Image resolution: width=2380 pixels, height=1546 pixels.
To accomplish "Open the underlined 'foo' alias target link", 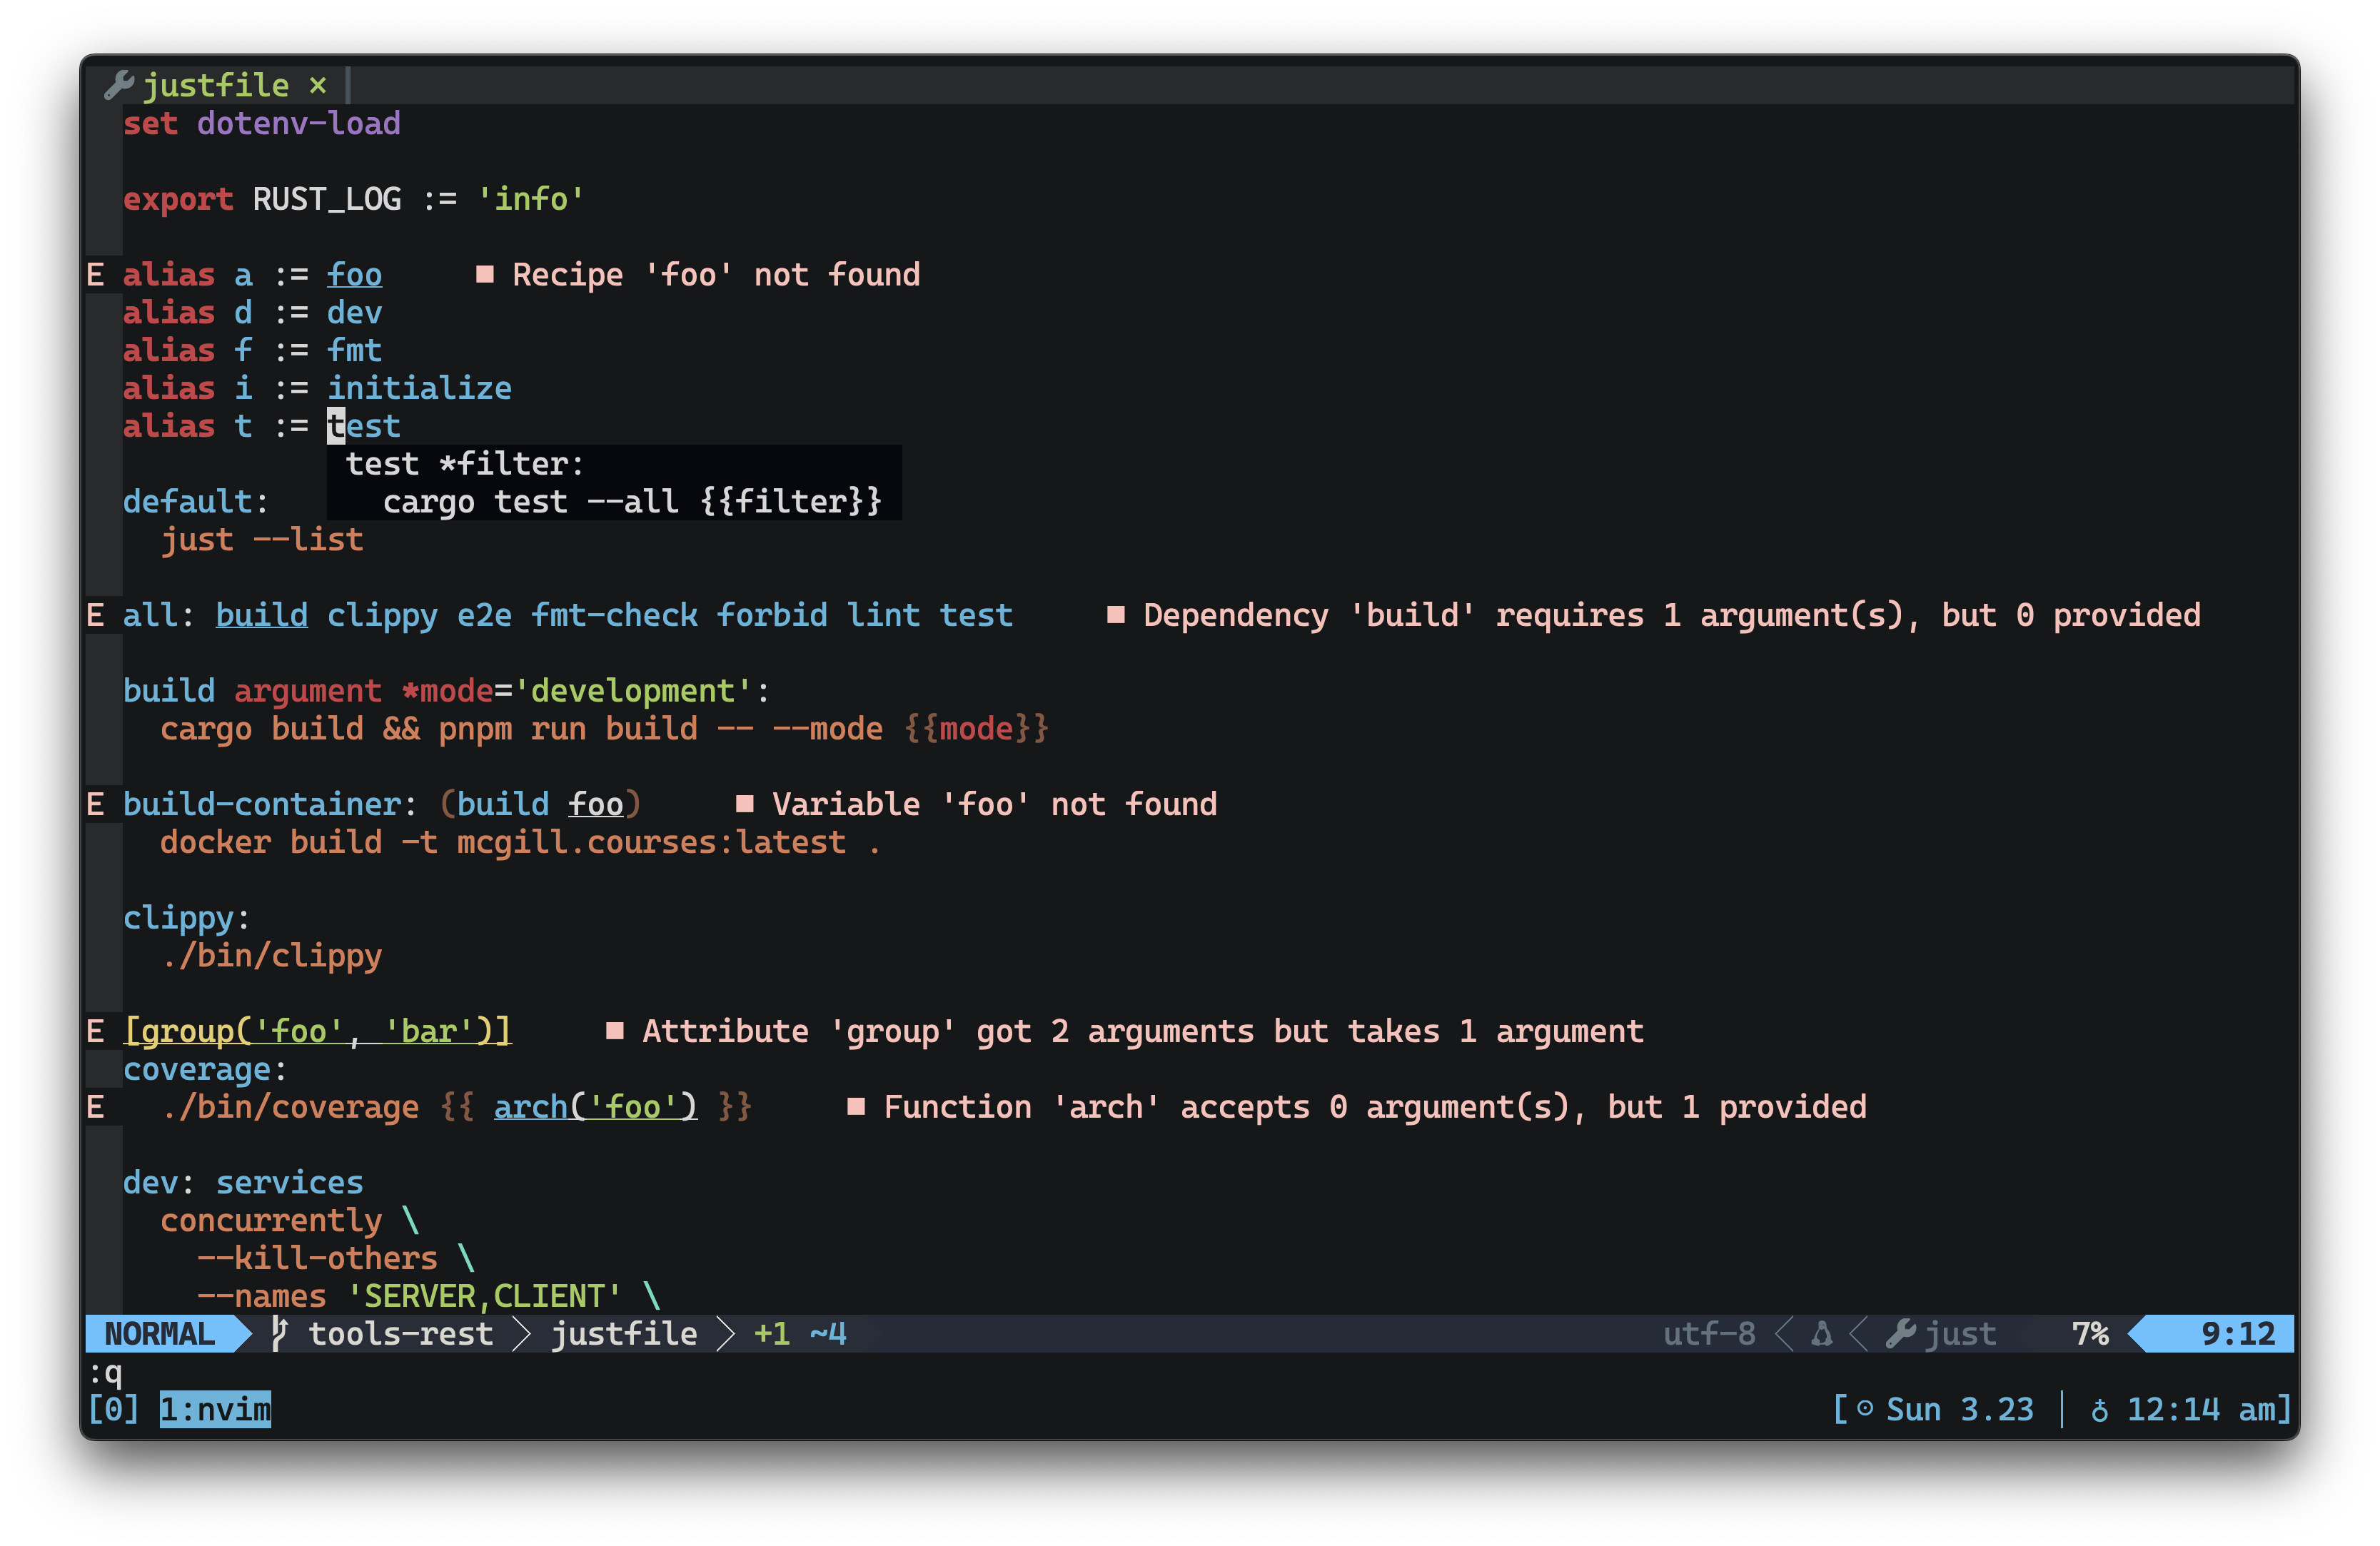I will pyautogui.click(x=355, y=274).
